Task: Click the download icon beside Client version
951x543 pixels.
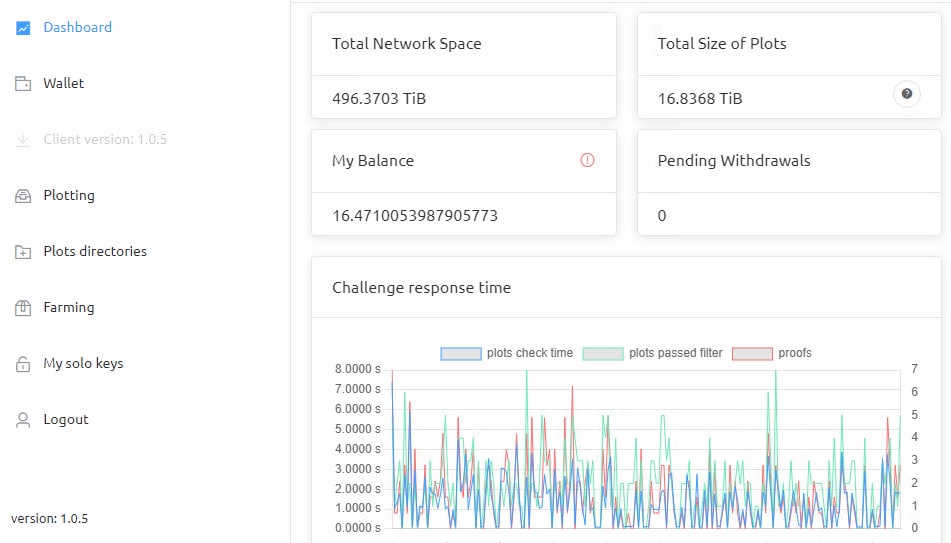Action: tap(23, 140)
